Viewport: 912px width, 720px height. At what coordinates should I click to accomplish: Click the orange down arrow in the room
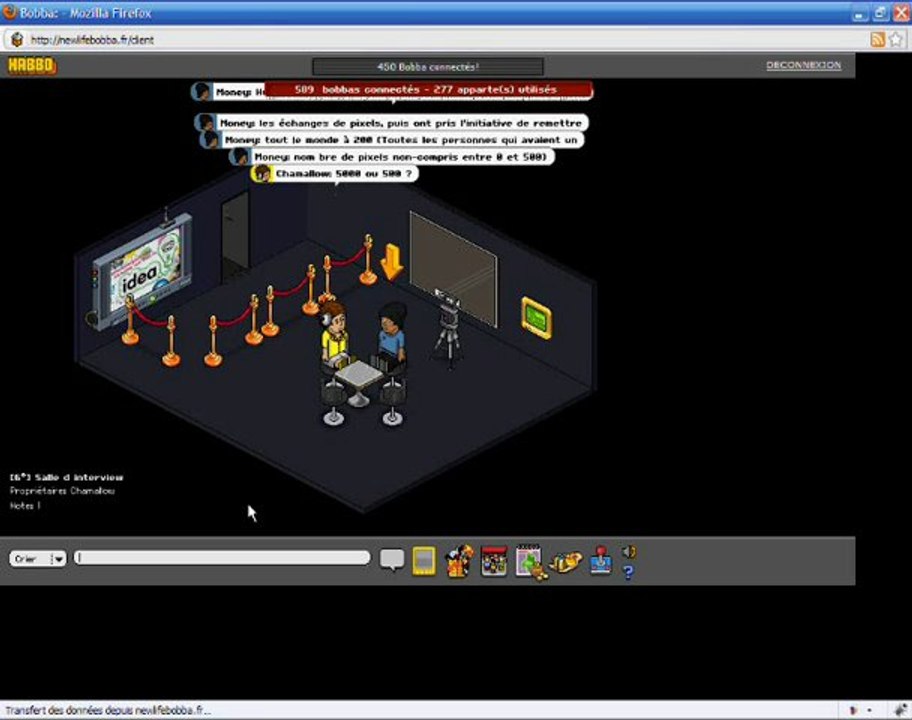coord(391,261)
